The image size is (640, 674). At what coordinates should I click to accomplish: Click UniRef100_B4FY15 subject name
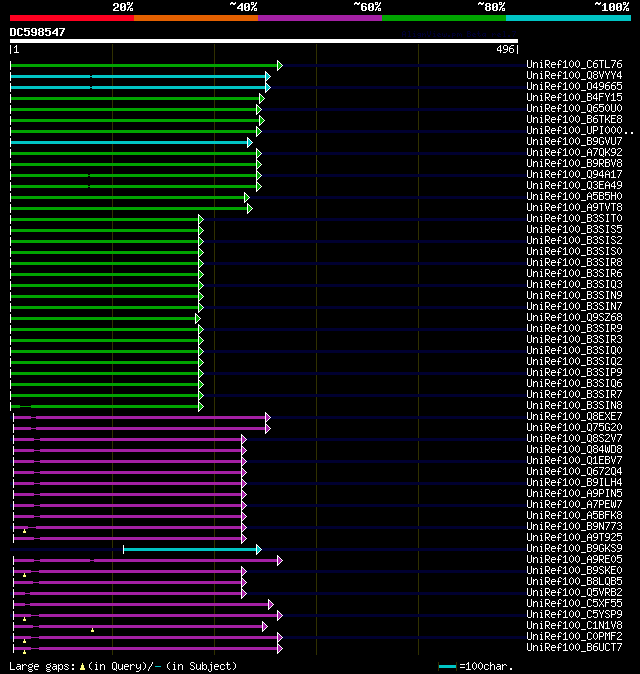coord(574,98)
